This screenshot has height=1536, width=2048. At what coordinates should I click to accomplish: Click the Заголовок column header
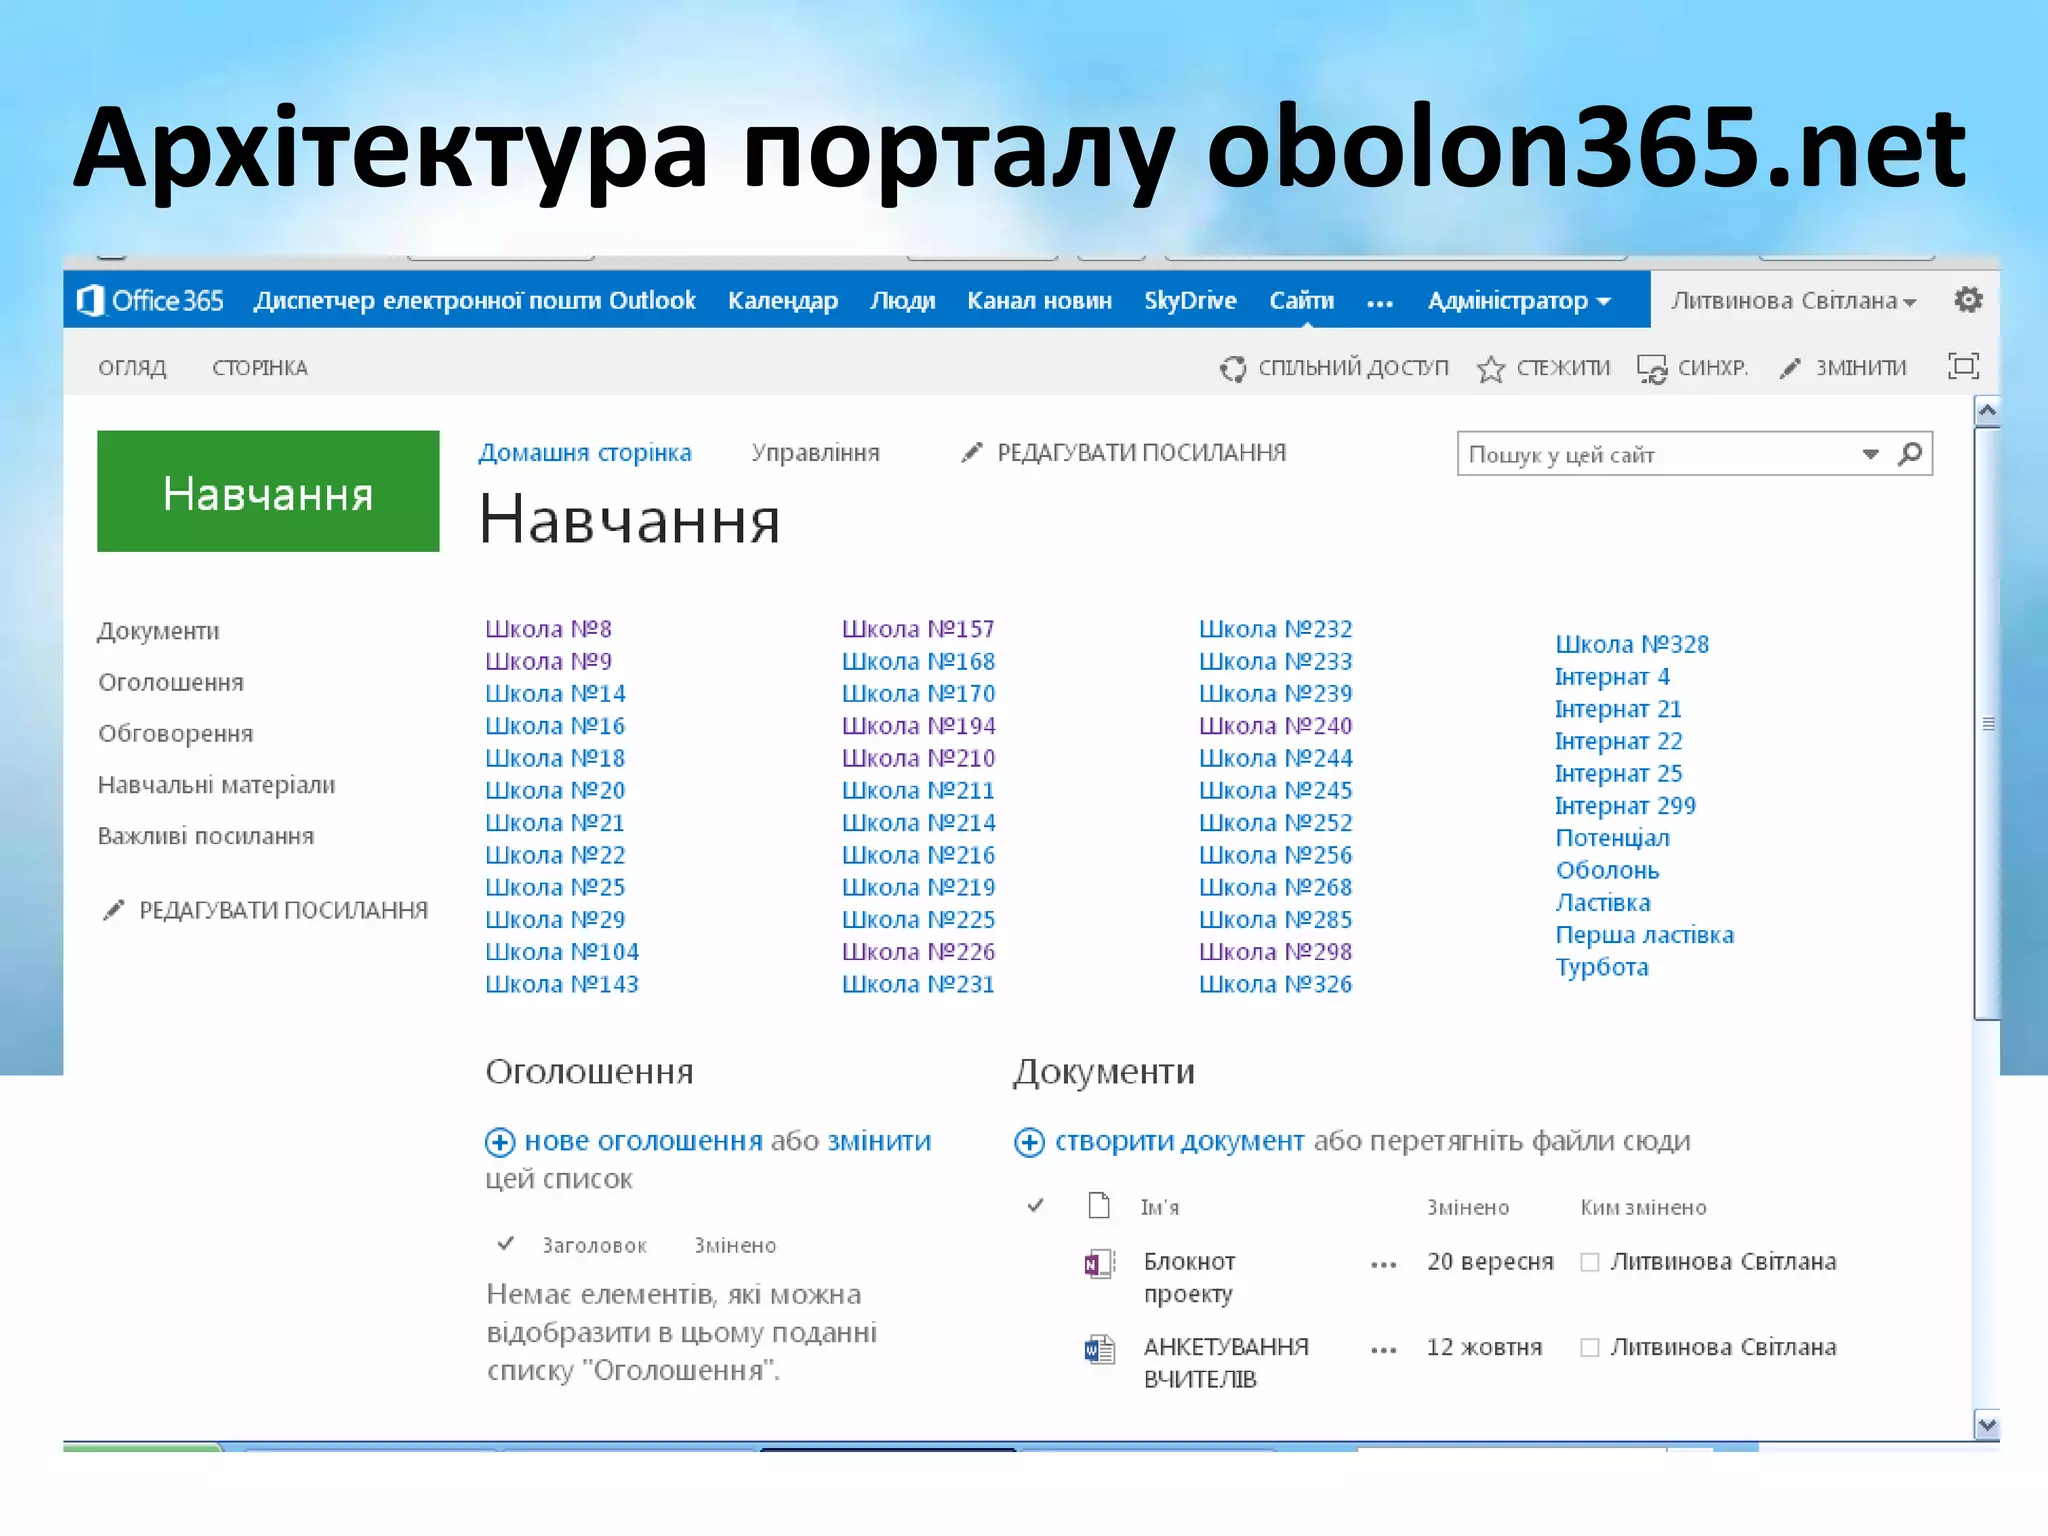click(594, 1245)
